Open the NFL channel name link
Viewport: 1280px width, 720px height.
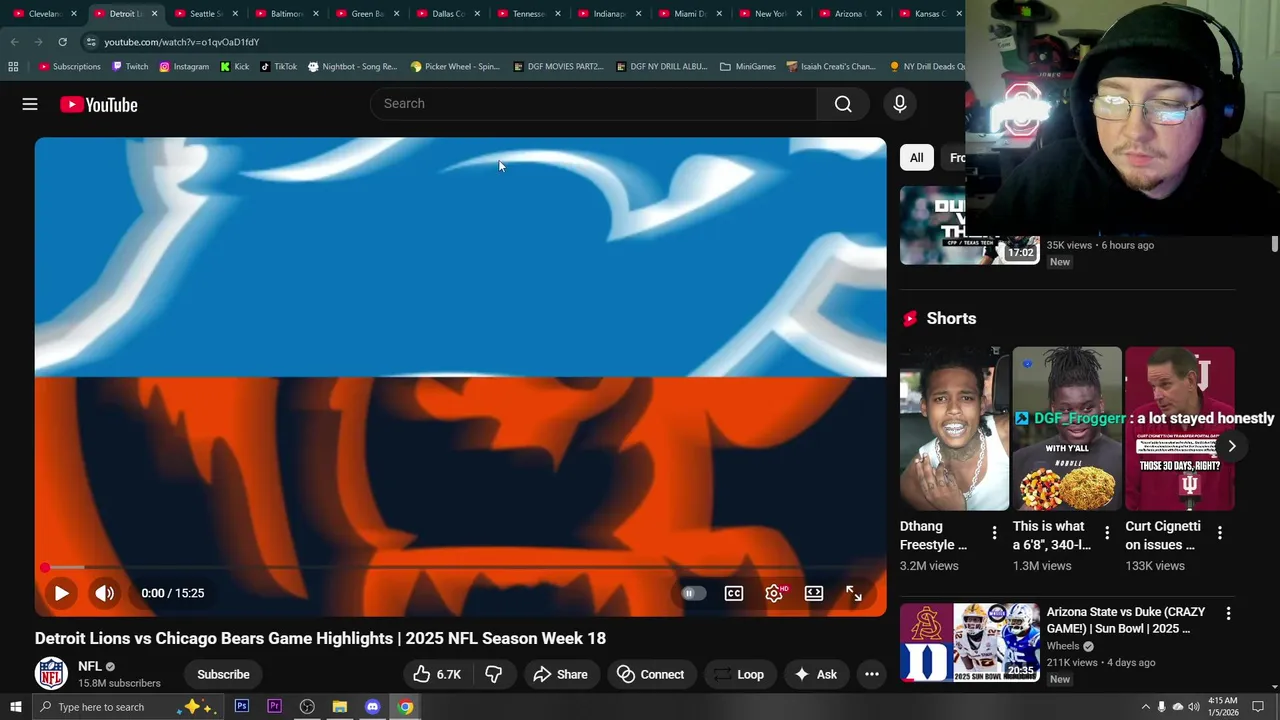(90, 666)
